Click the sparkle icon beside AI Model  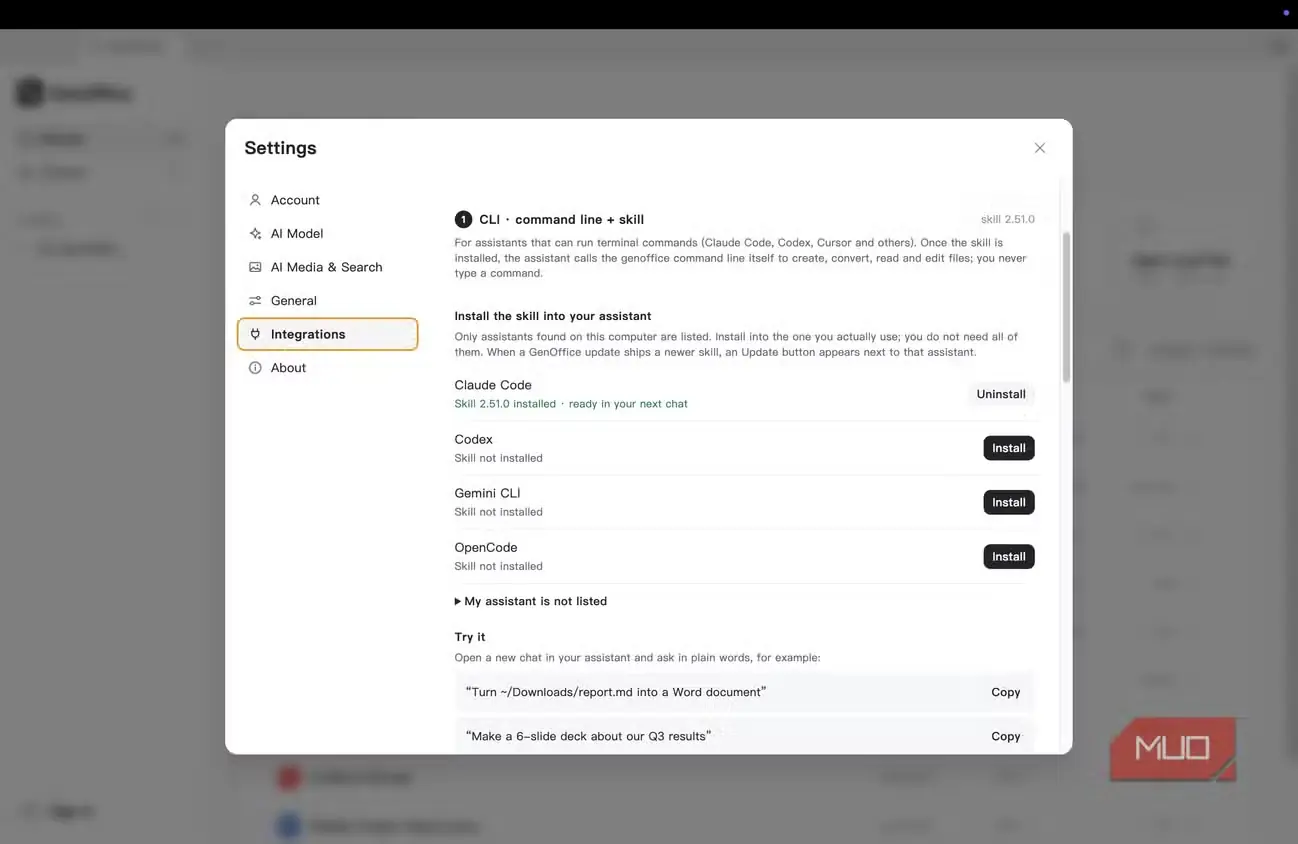pyautogui.click(x=255, y=234)
